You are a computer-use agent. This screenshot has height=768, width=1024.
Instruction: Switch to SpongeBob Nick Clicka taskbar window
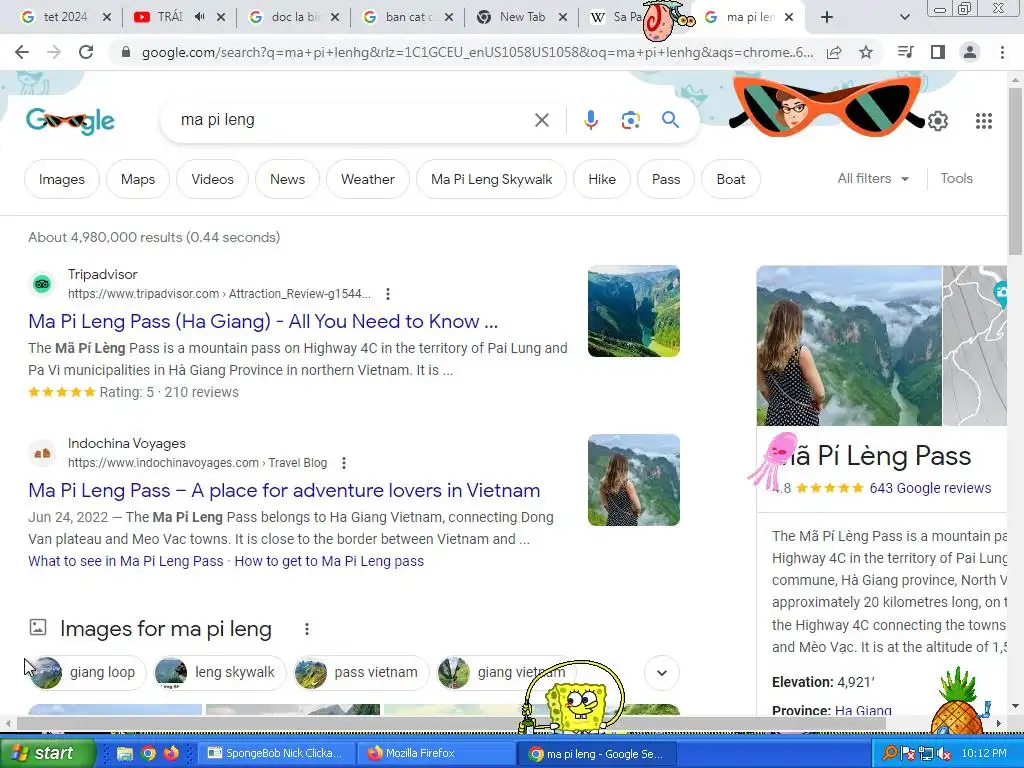(276, 753)
